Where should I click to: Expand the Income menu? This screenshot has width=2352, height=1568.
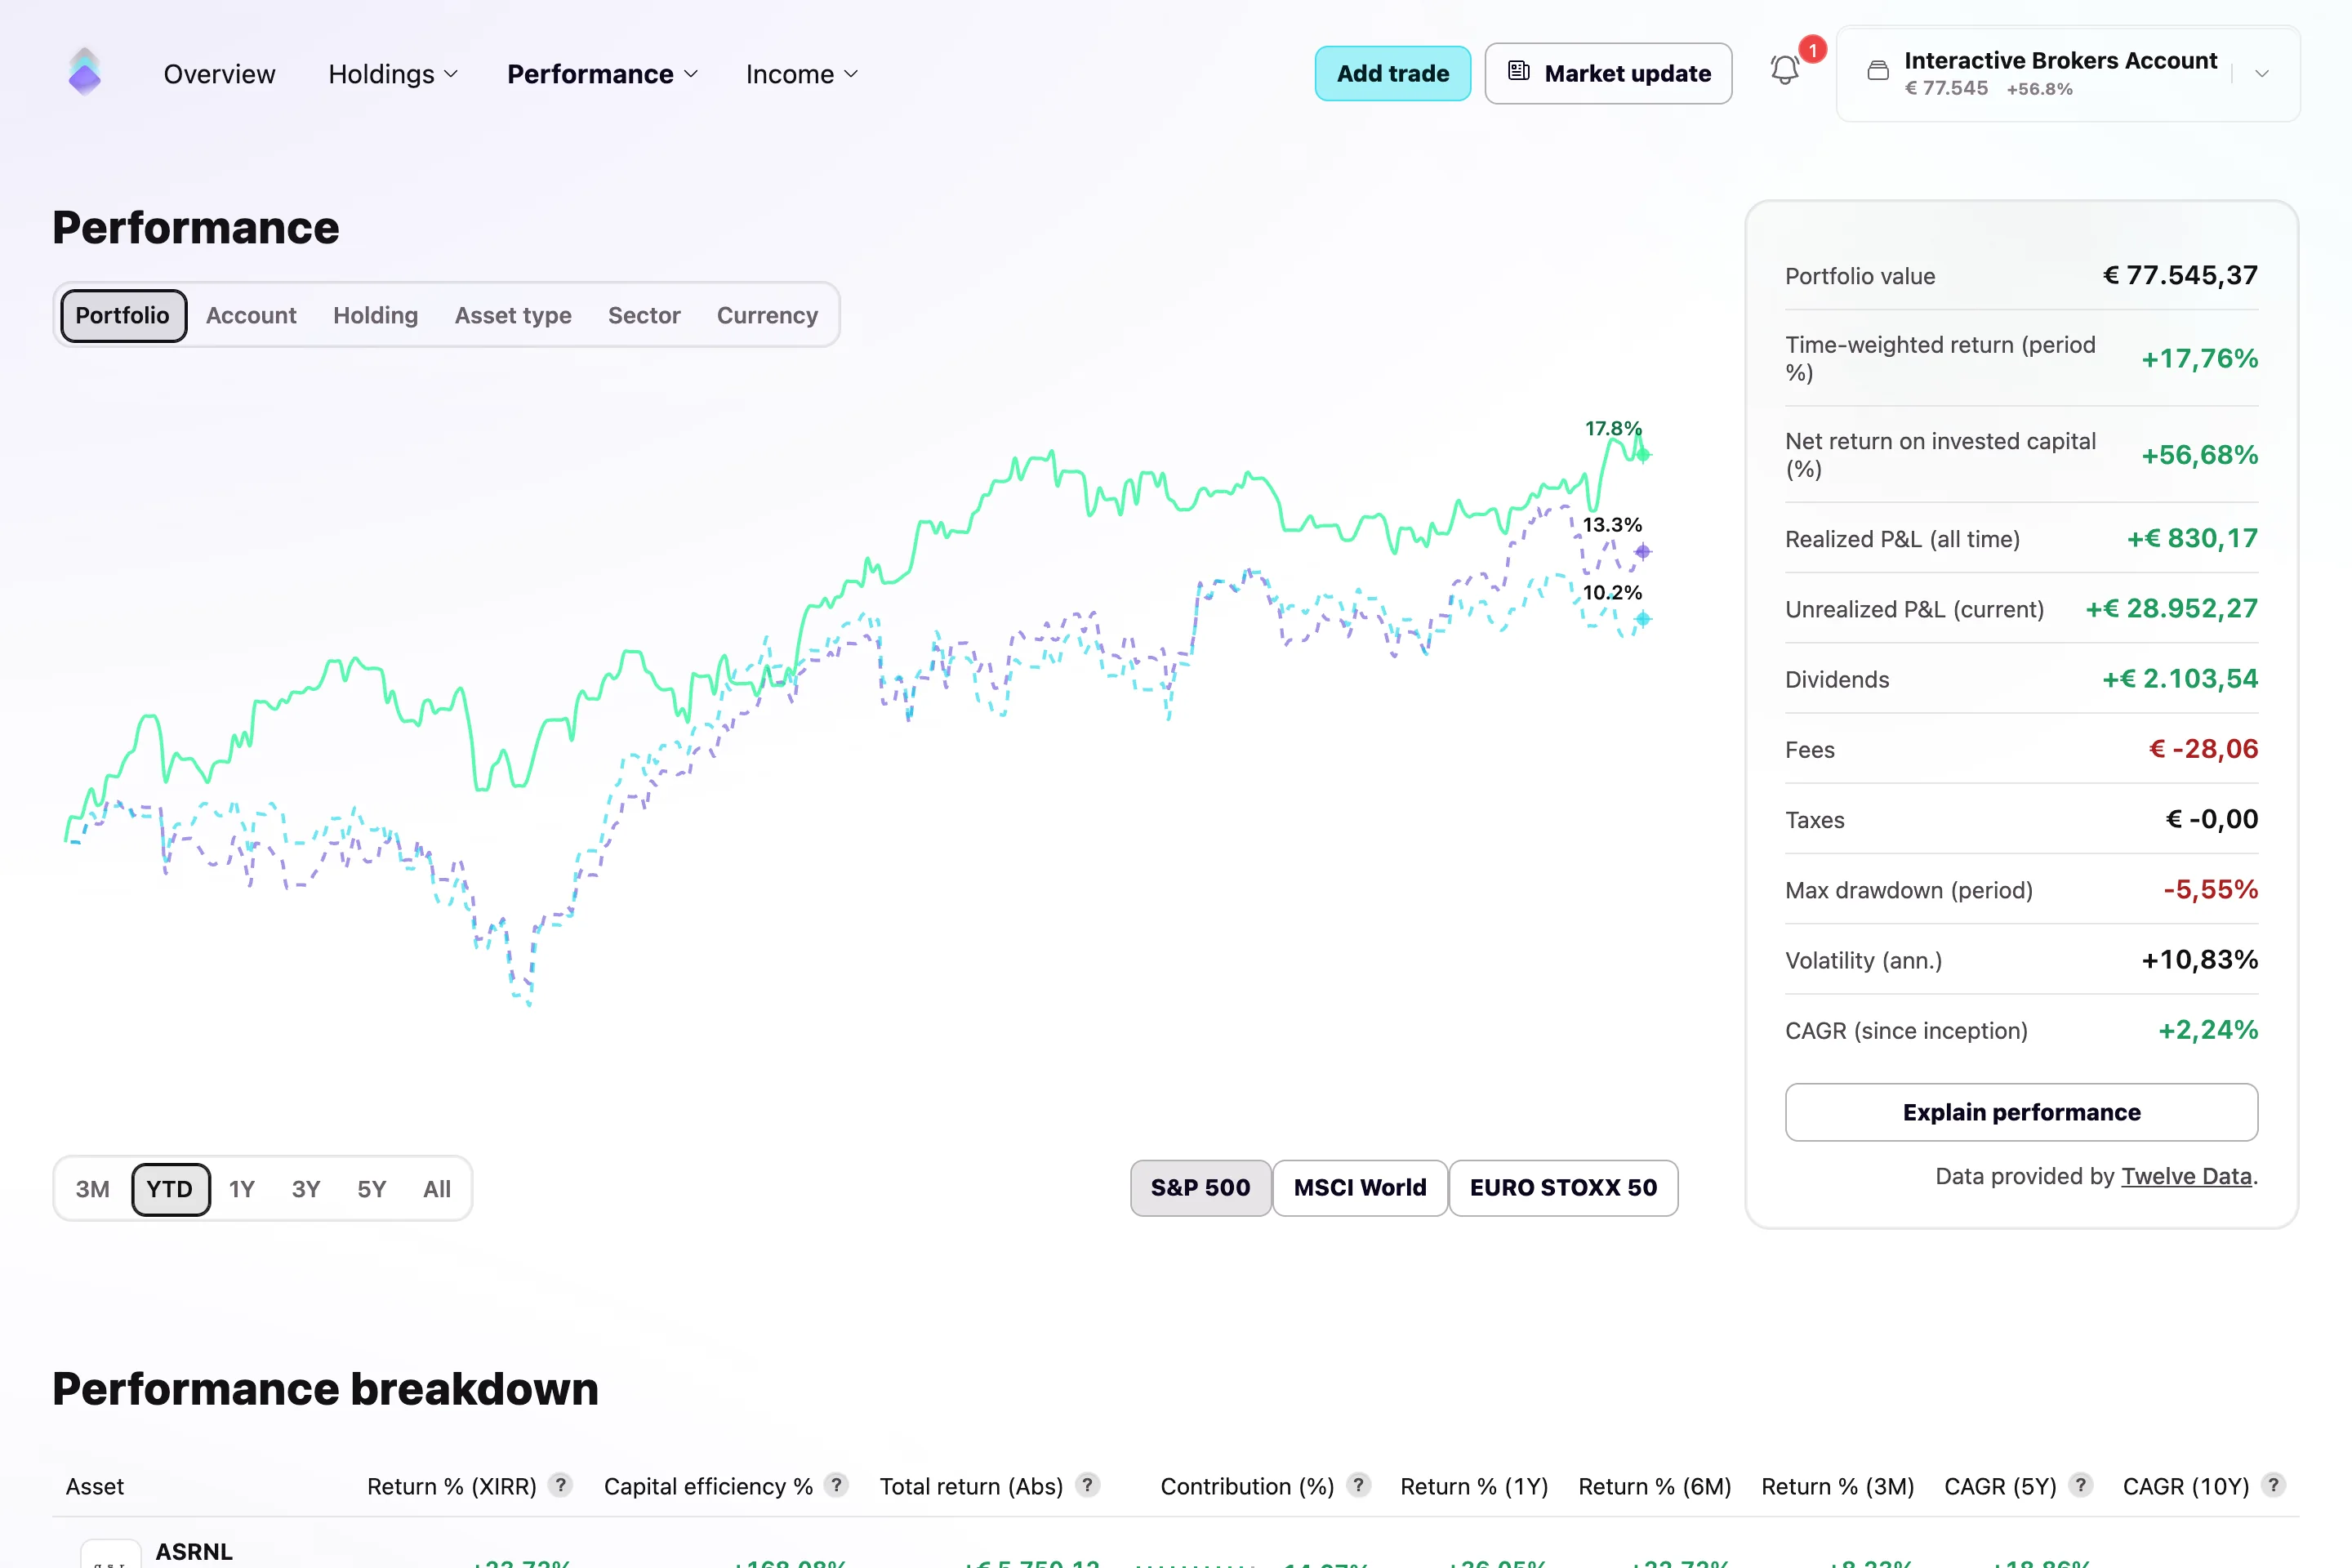pos(802,74)
